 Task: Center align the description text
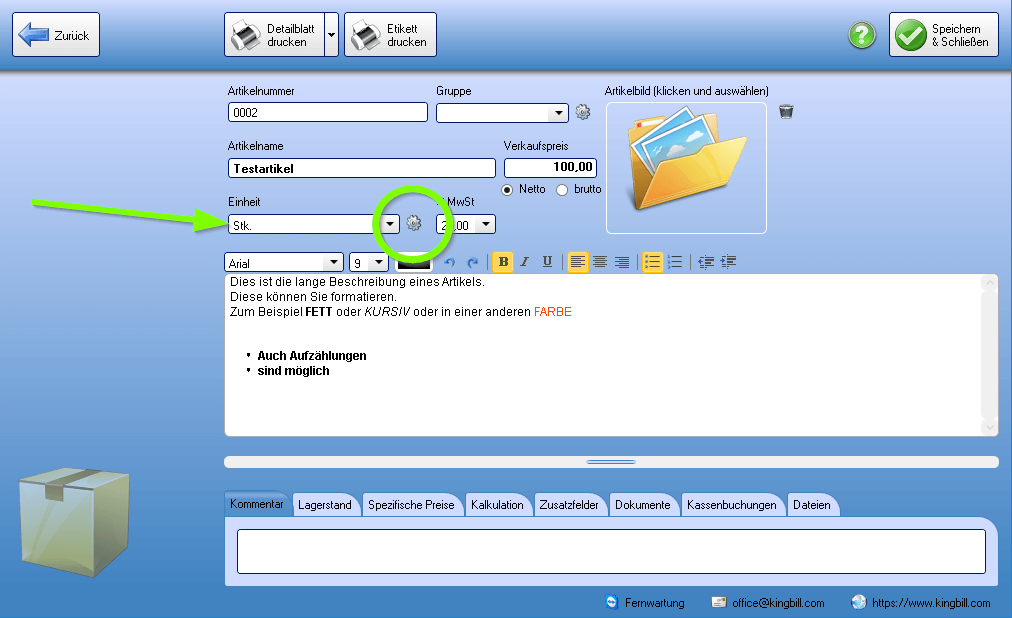point(600,262)
